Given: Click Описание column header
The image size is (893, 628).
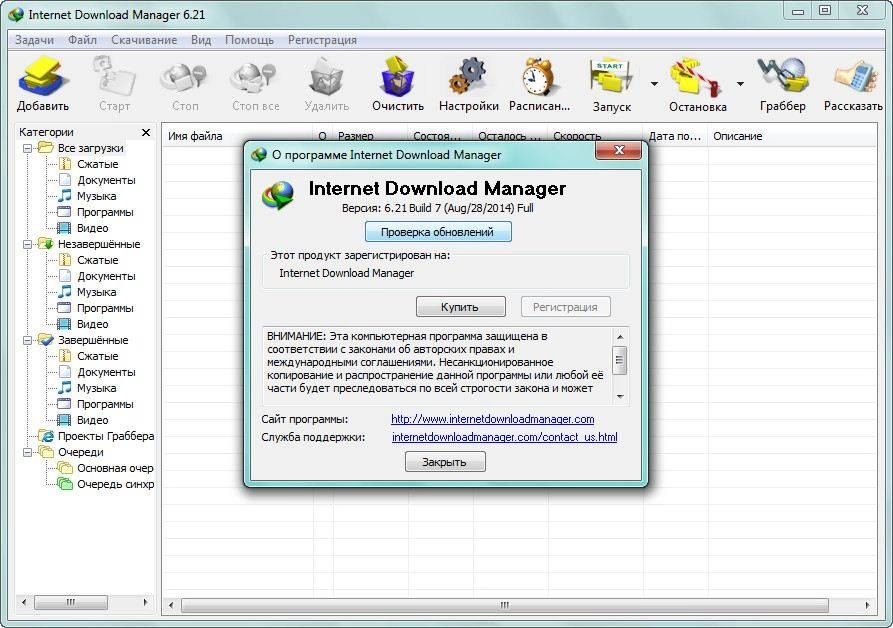Looking at the screenshot, I should pyautogui.click(x=792, y=136).
